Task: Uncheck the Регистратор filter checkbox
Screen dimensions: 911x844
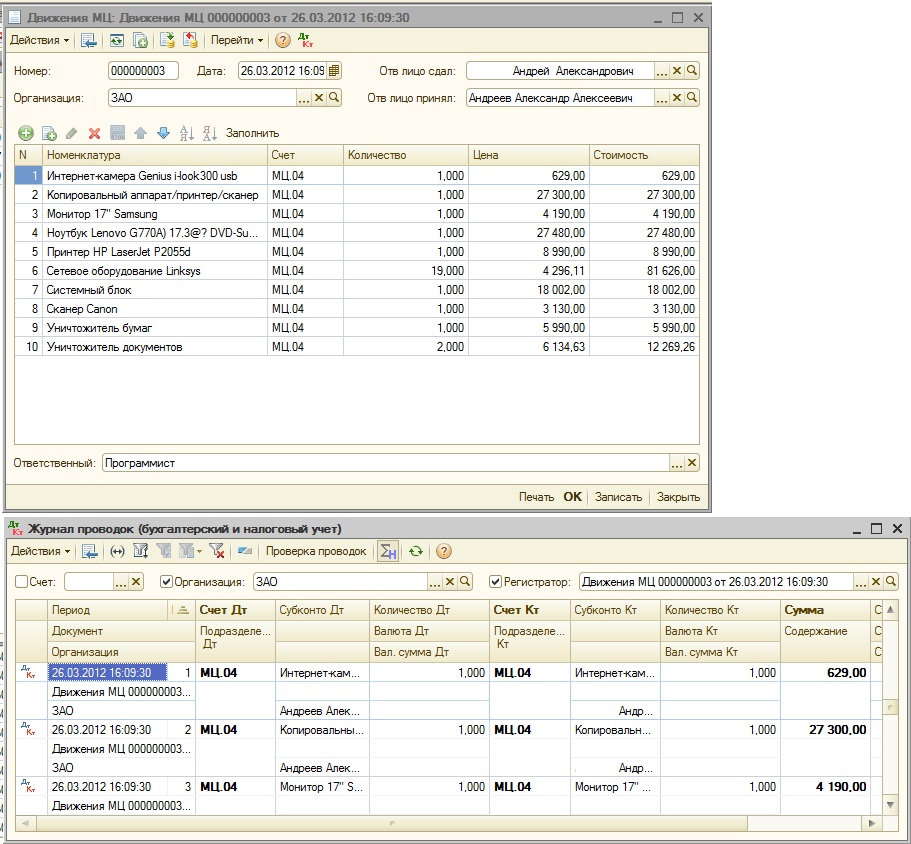Action: pos(496,581)
